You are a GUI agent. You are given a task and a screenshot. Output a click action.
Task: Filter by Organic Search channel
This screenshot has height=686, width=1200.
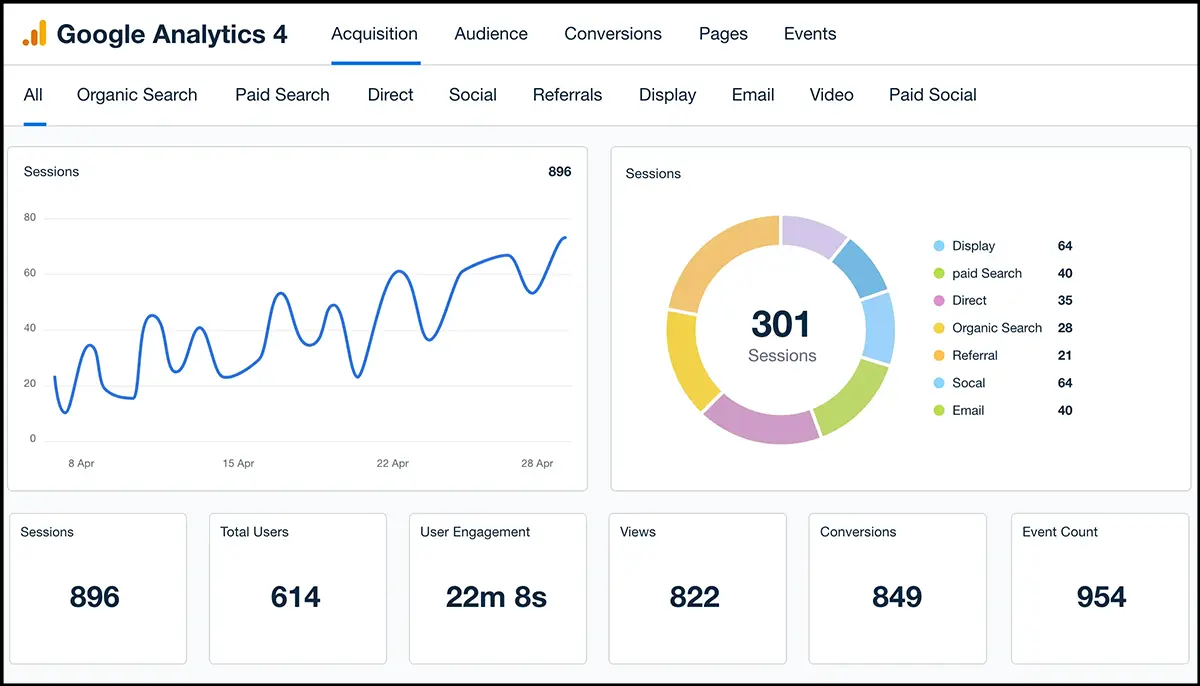[137, 95]
